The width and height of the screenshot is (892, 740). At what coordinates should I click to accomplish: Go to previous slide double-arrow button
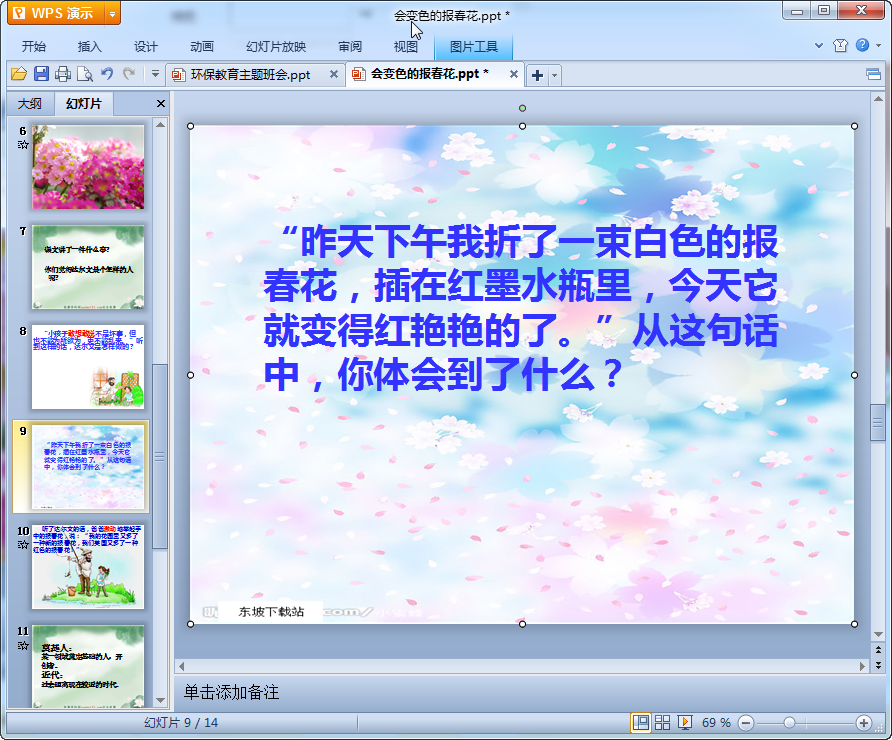(878, 650)
